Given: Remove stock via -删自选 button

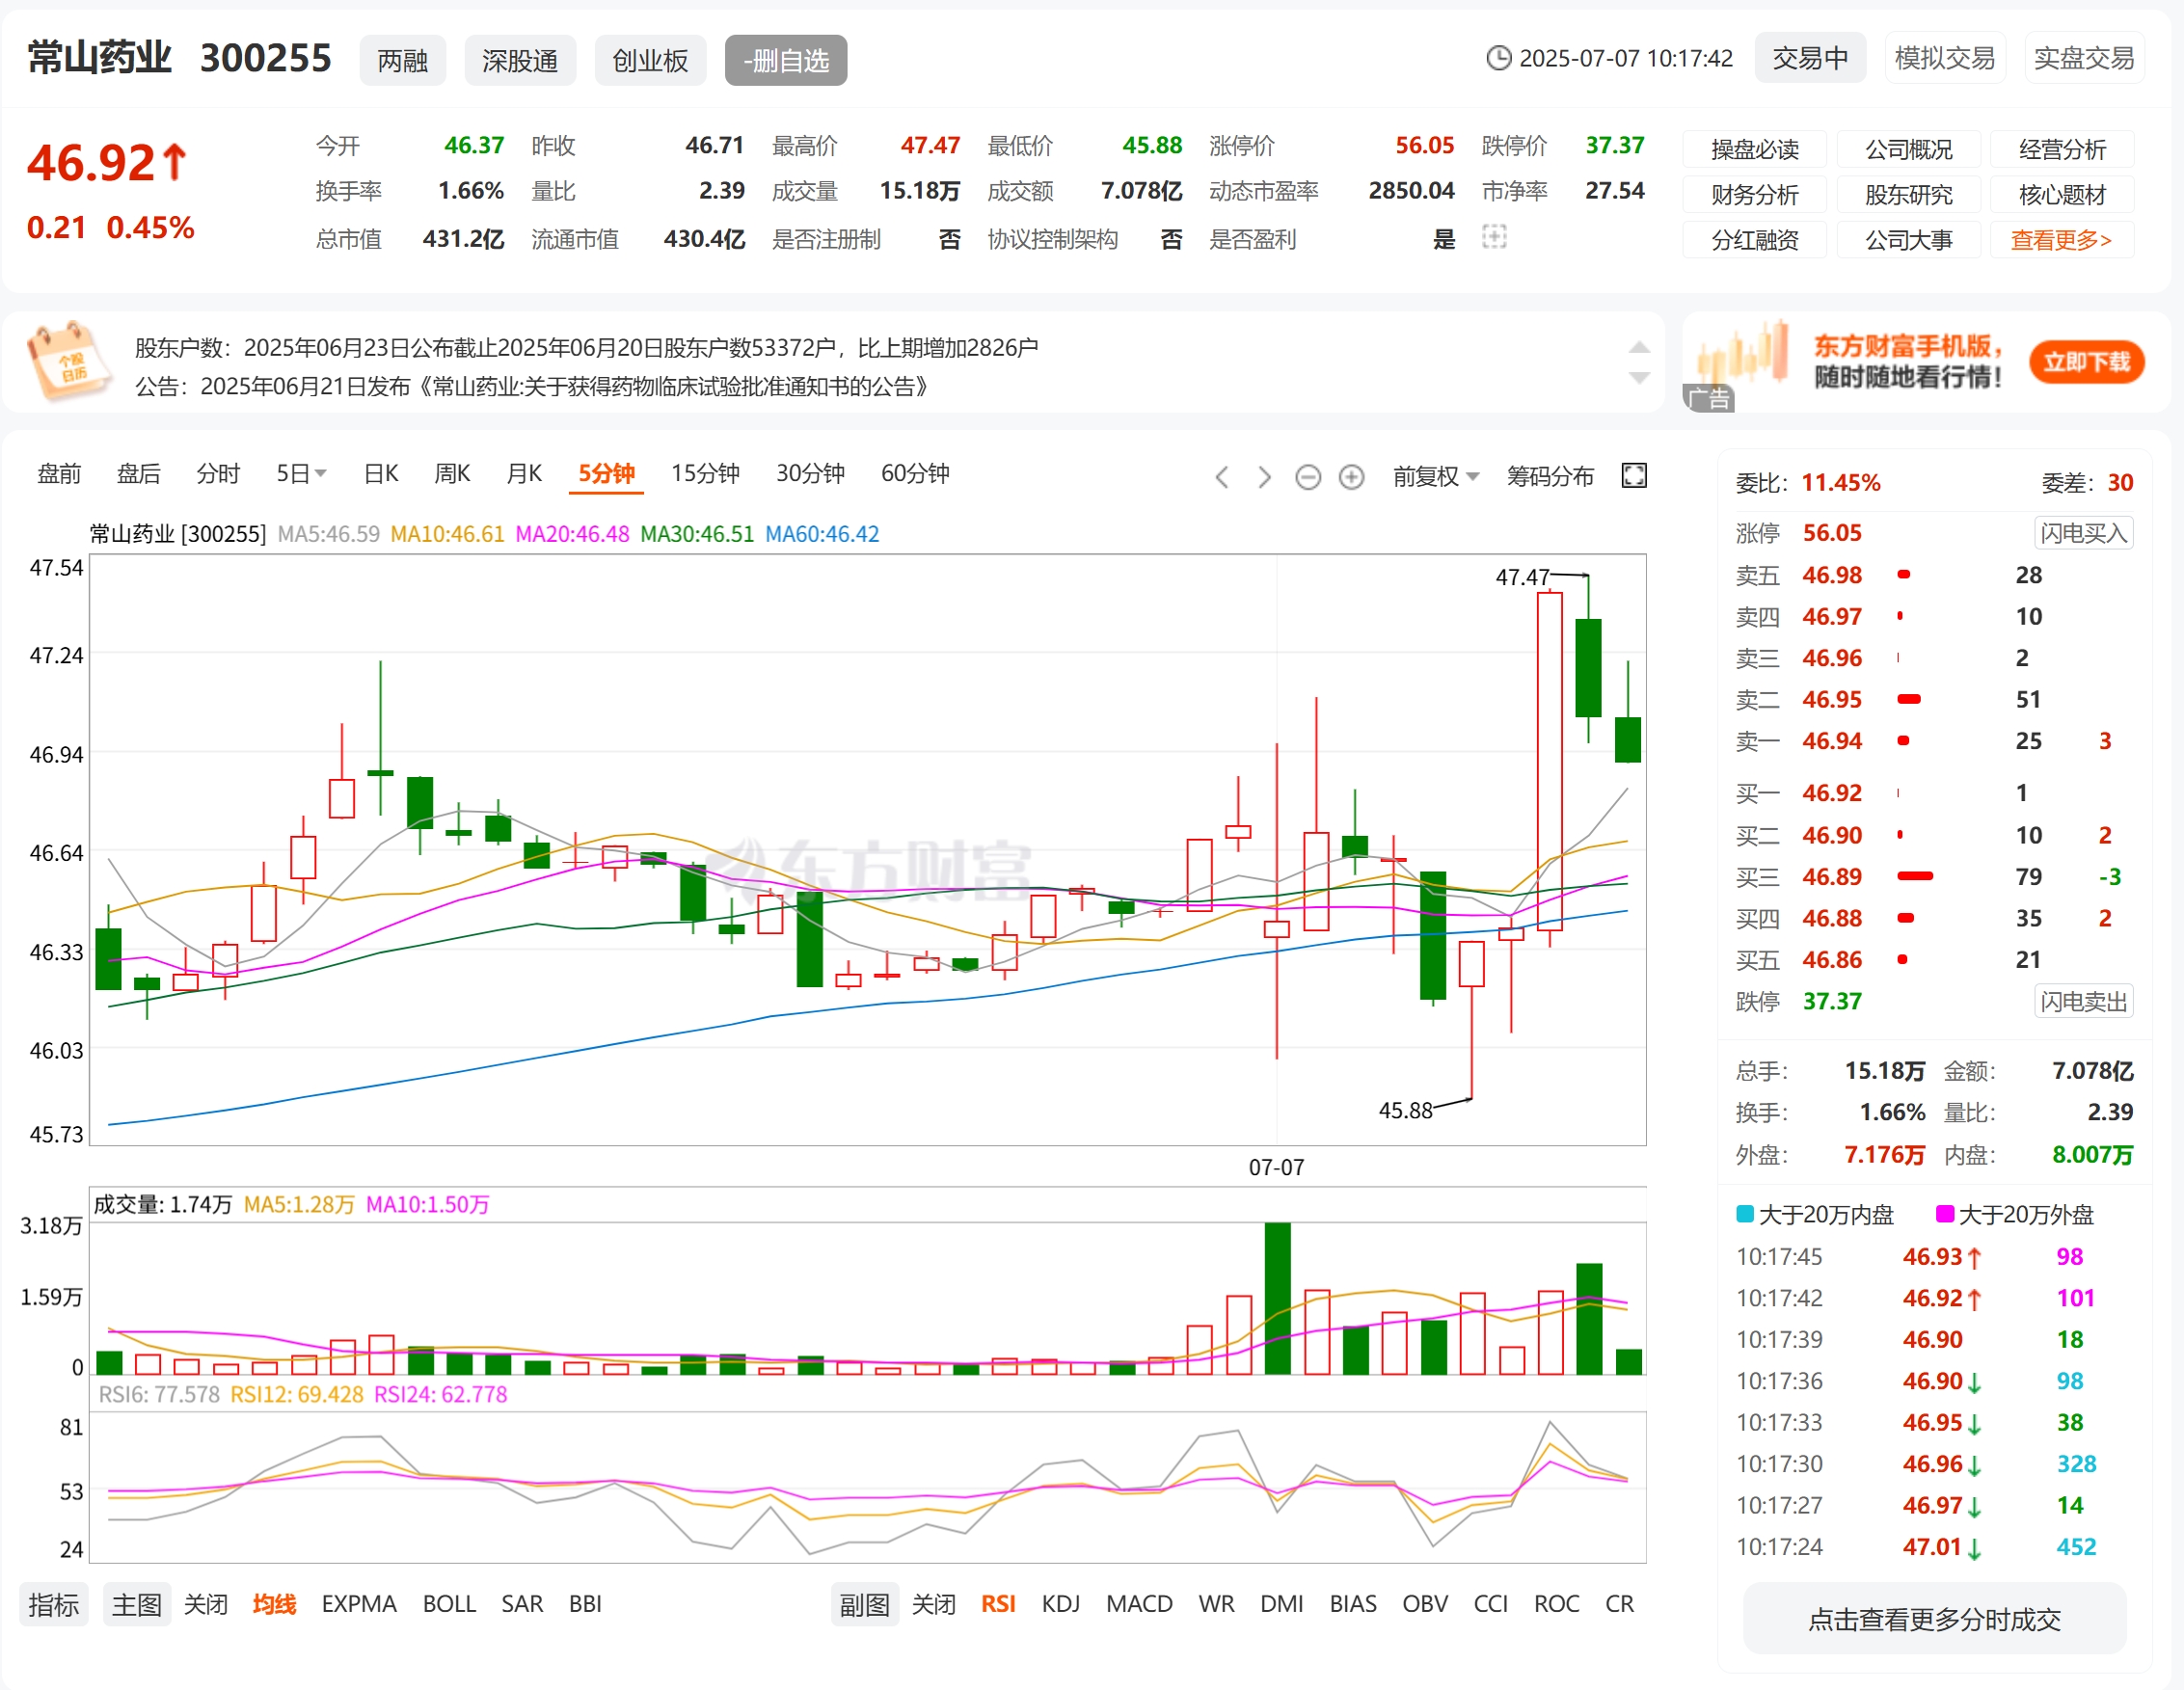Looking at the screenshot, I should coord(786,60).
